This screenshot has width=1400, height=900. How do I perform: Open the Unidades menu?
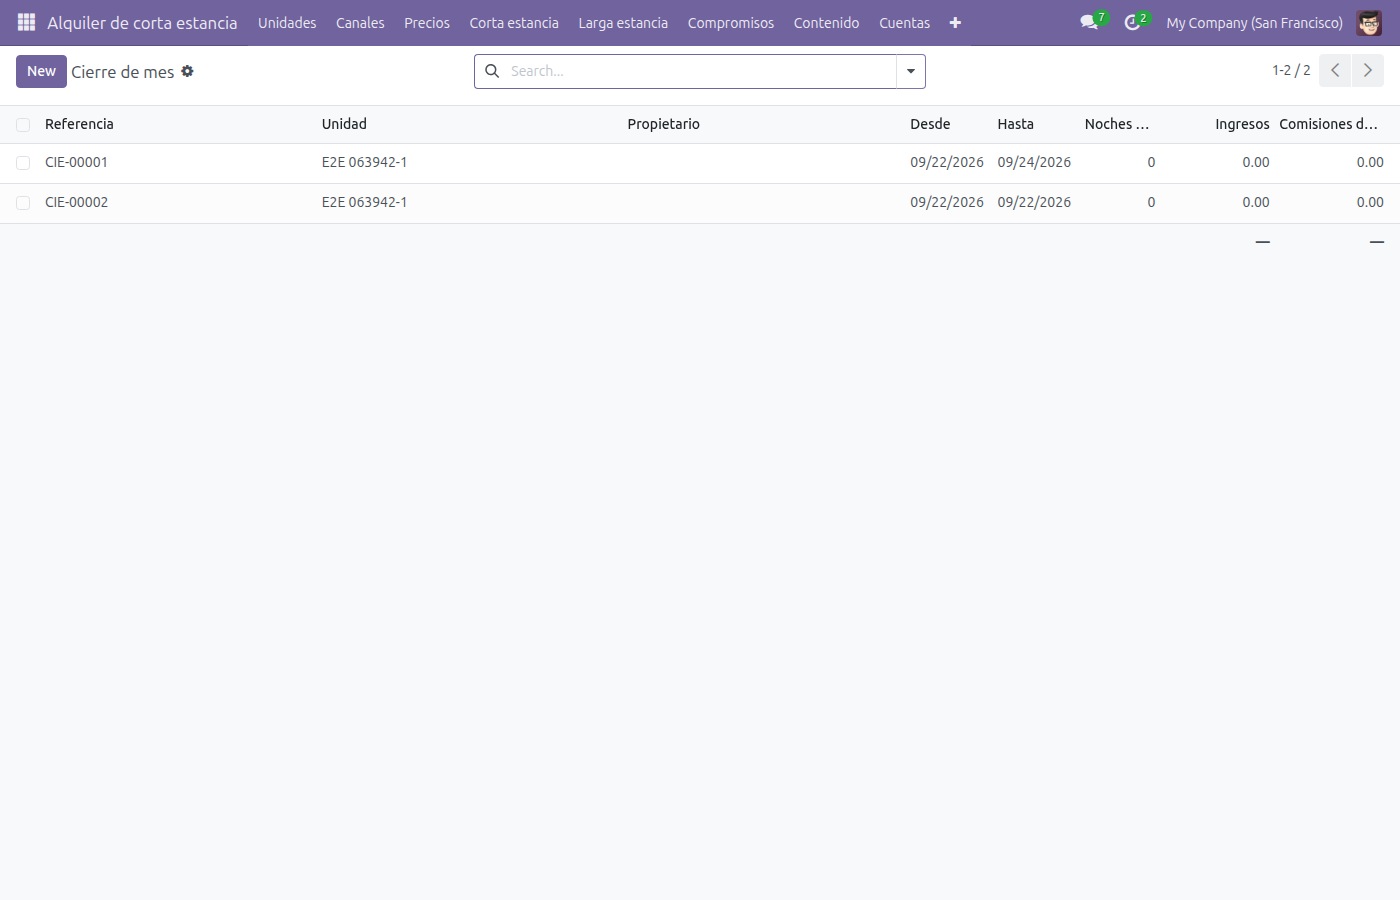tap(287, 23)
